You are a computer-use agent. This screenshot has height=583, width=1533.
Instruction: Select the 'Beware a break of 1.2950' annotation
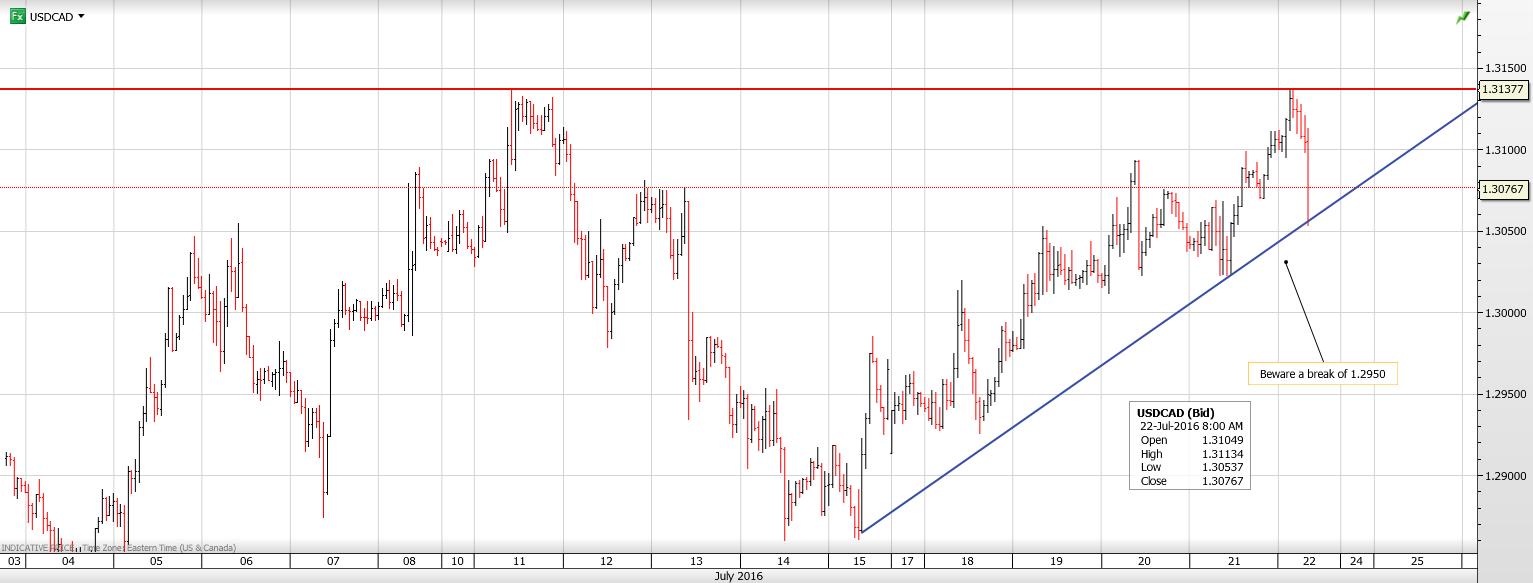pos(1321,373)
